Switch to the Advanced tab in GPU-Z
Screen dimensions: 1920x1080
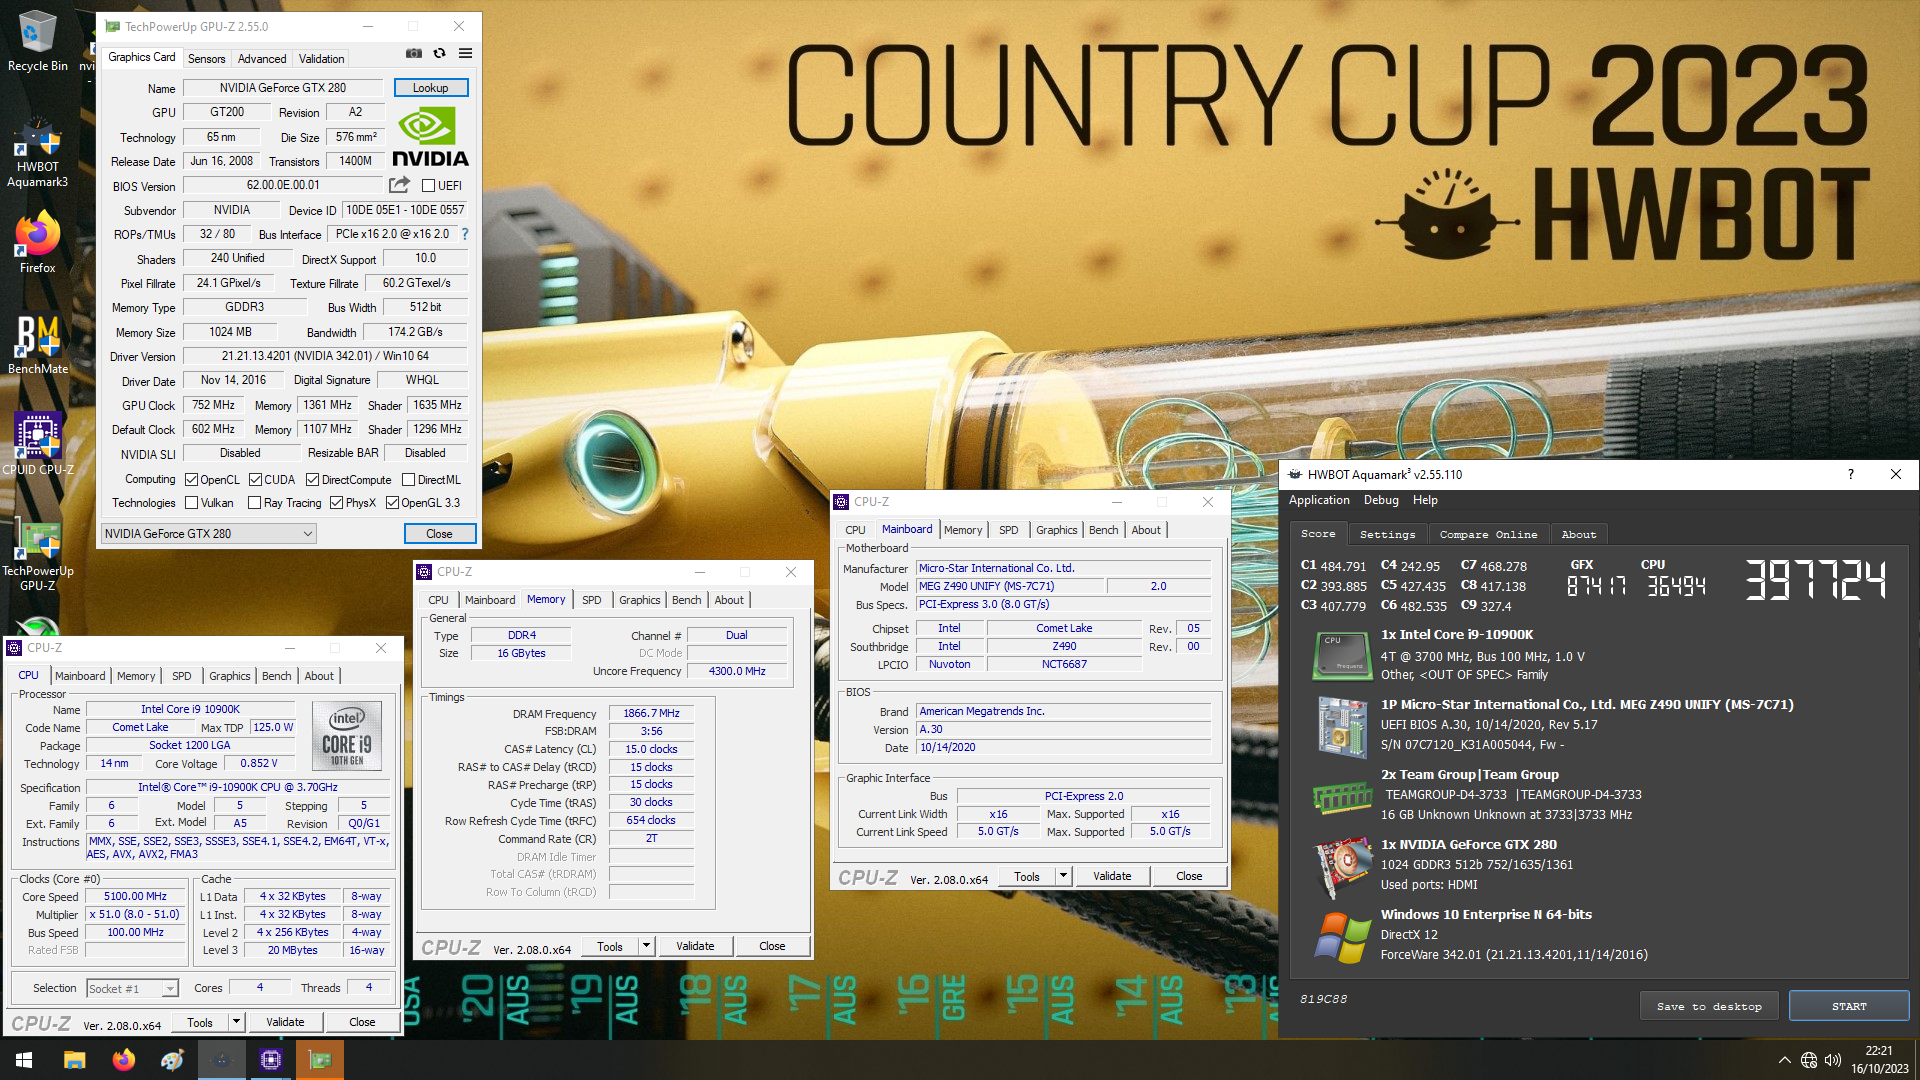point(262,59)
